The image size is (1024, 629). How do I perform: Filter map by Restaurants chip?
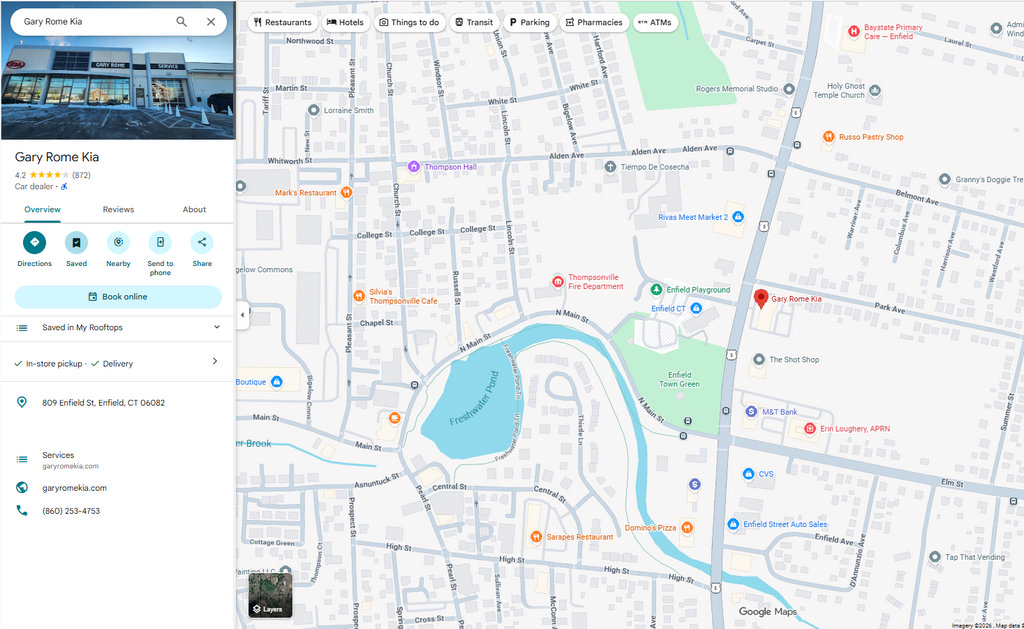click(x=283, y=22)
